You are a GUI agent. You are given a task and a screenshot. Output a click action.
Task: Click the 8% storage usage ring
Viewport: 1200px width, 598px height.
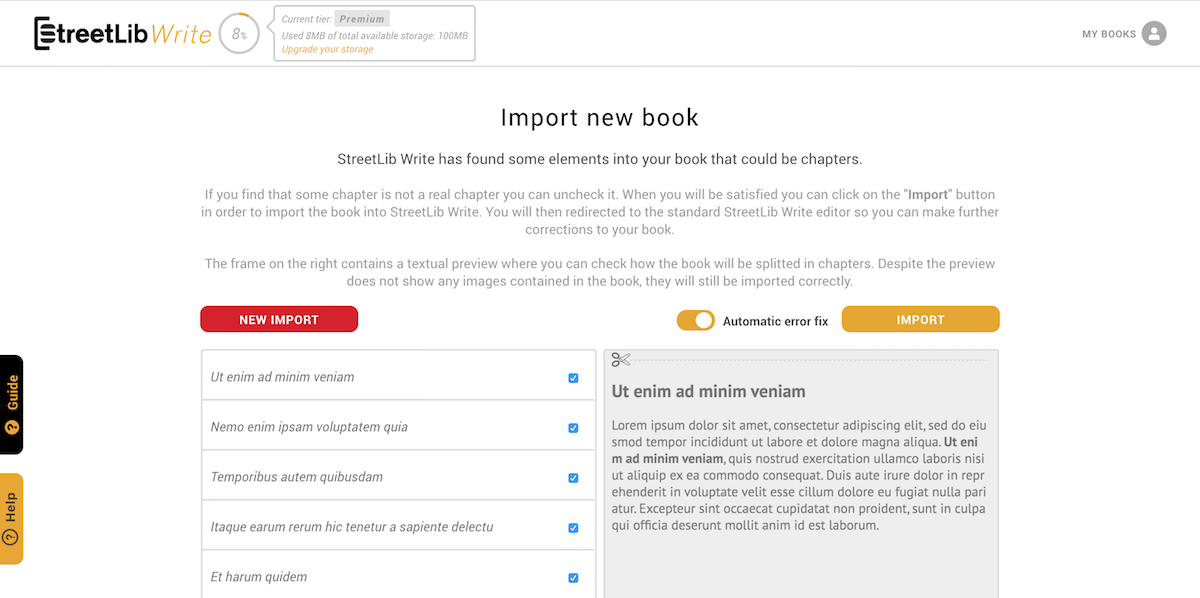[x=238, y=33]
